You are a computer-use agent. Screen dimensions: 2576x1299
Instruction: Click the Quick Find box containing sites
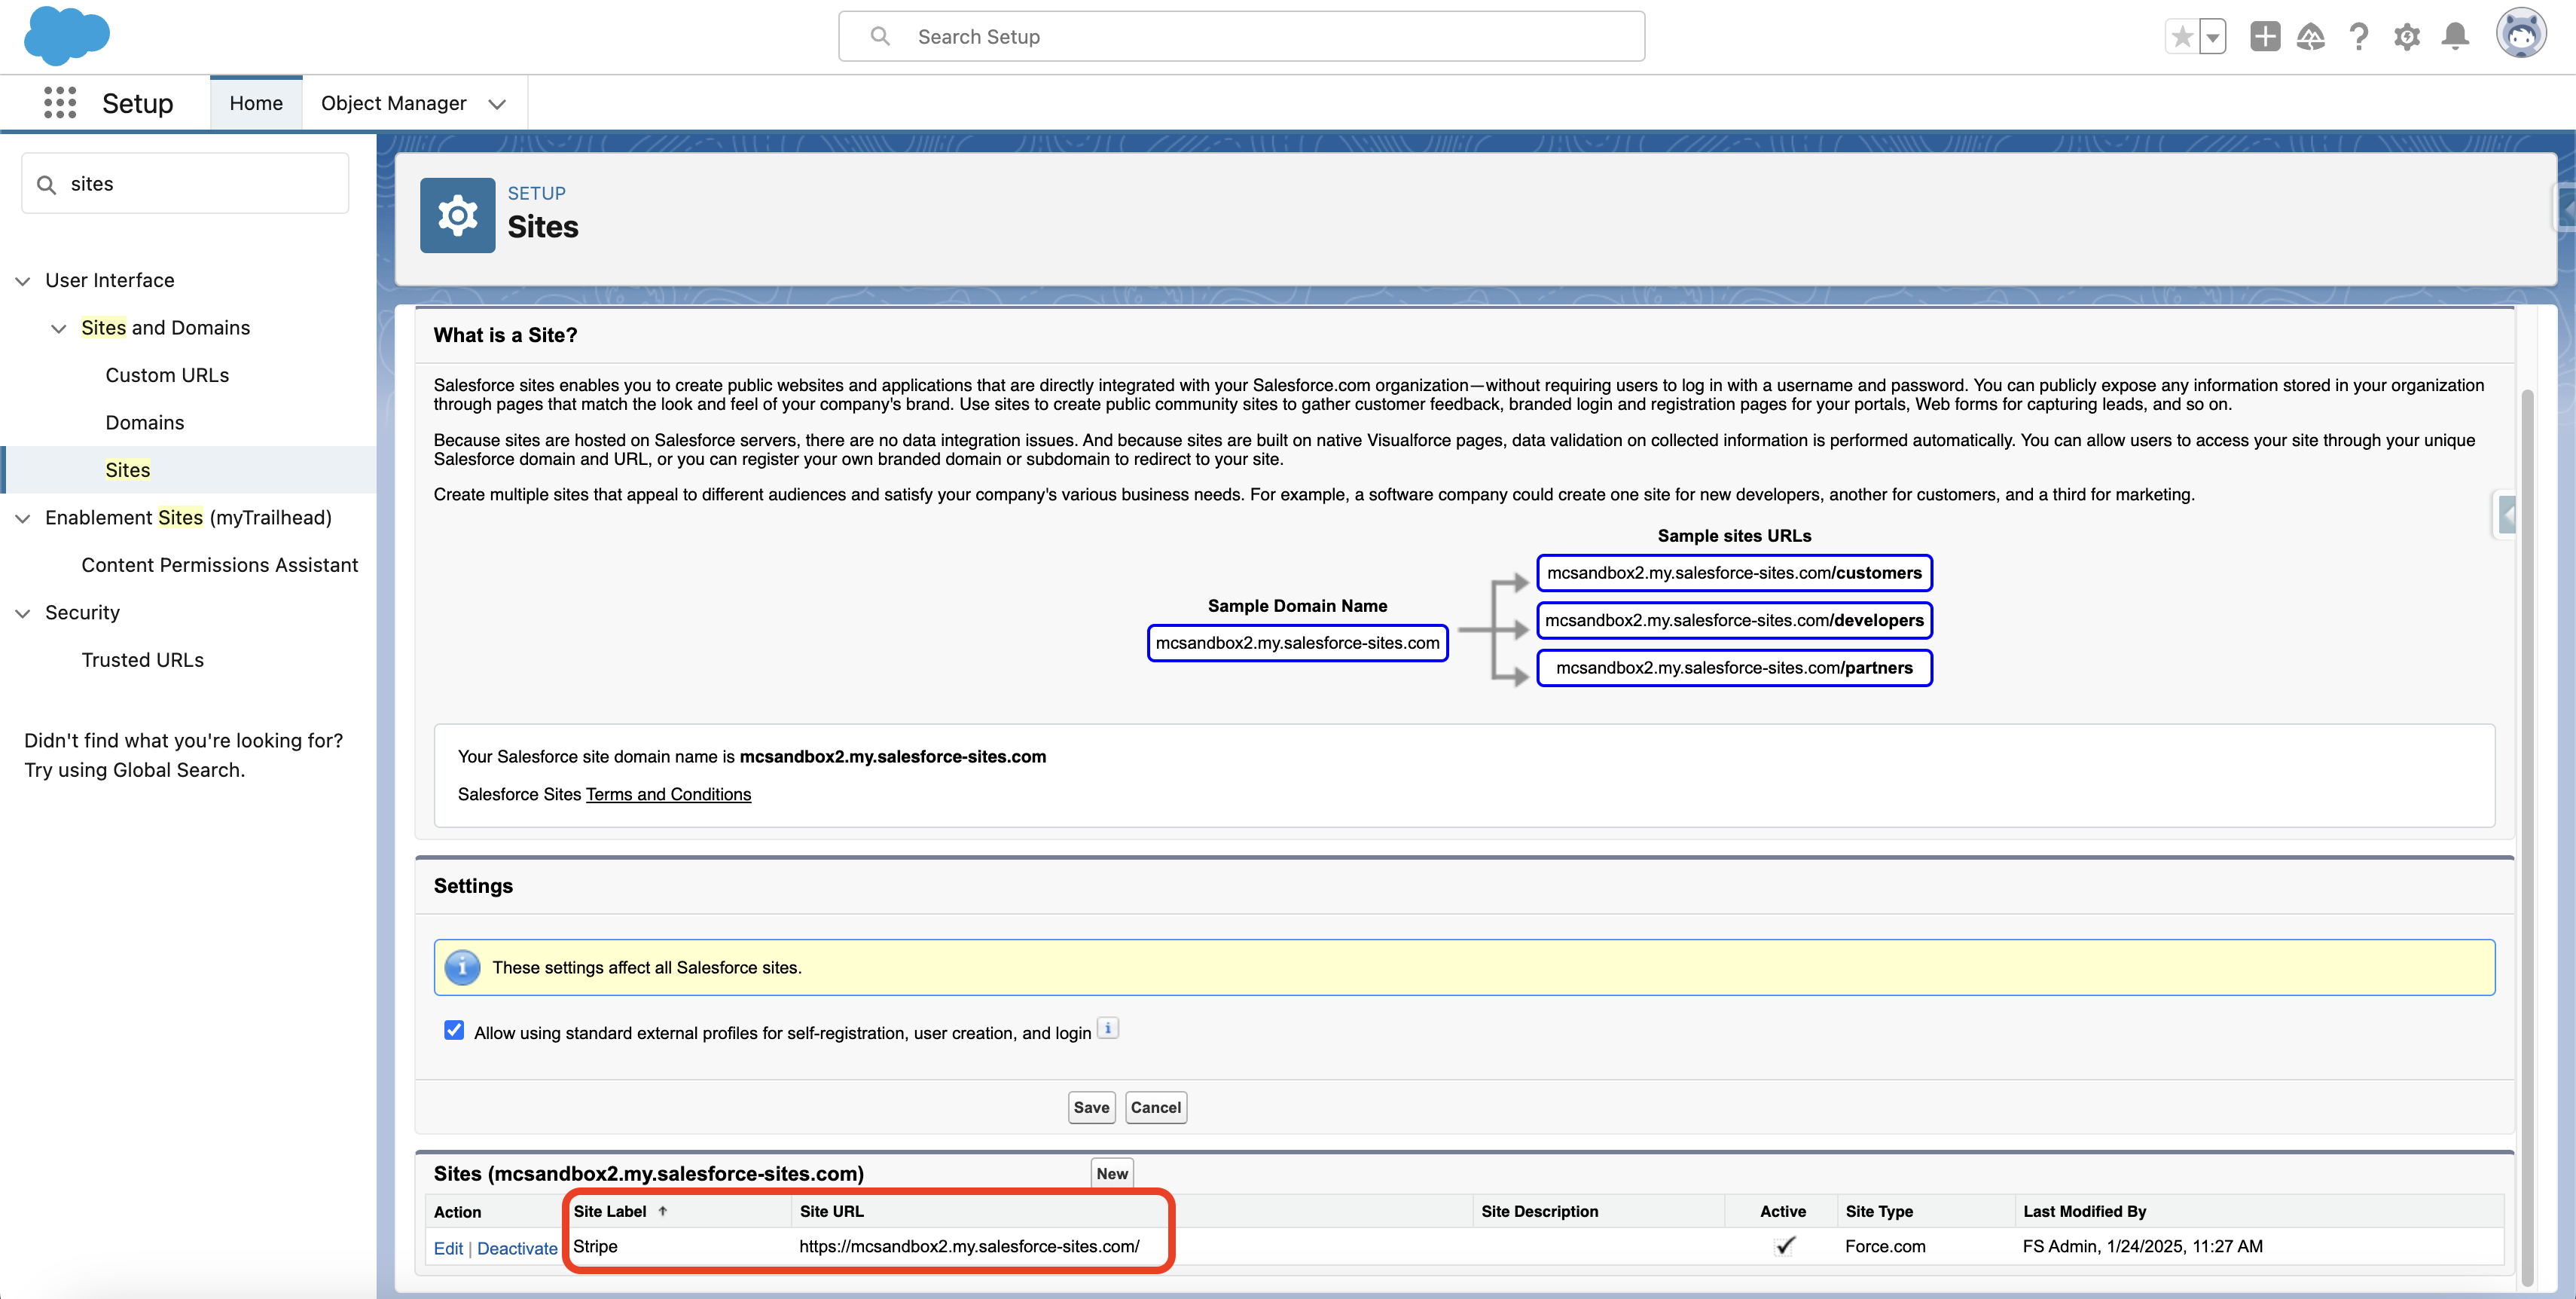tap(185, 183)
